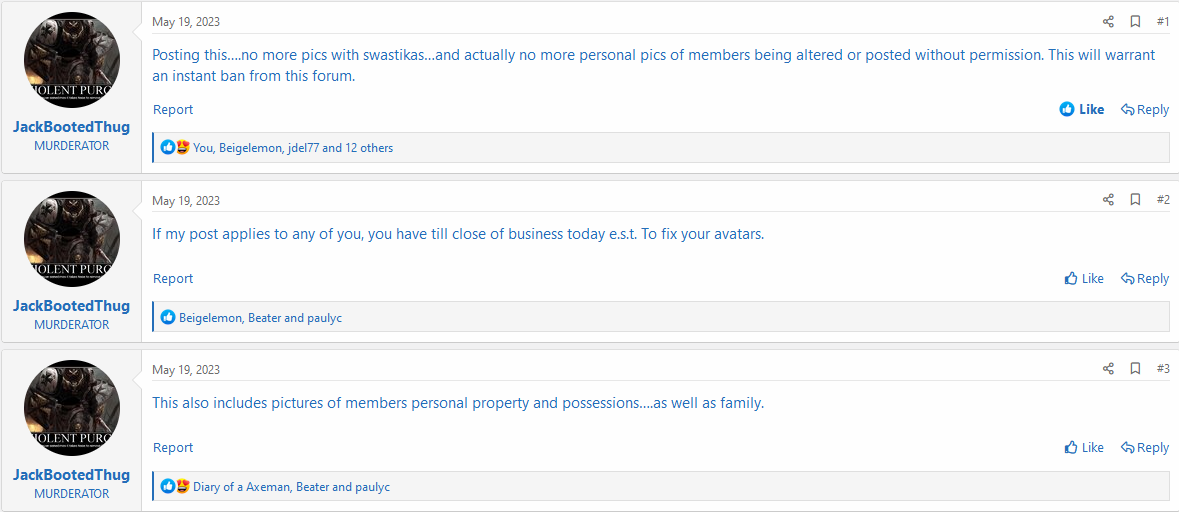The height and width of the screenshot is (512, 1179).
Task: Share post #3 with the share icon
Action: click(x=1108, y=368)
